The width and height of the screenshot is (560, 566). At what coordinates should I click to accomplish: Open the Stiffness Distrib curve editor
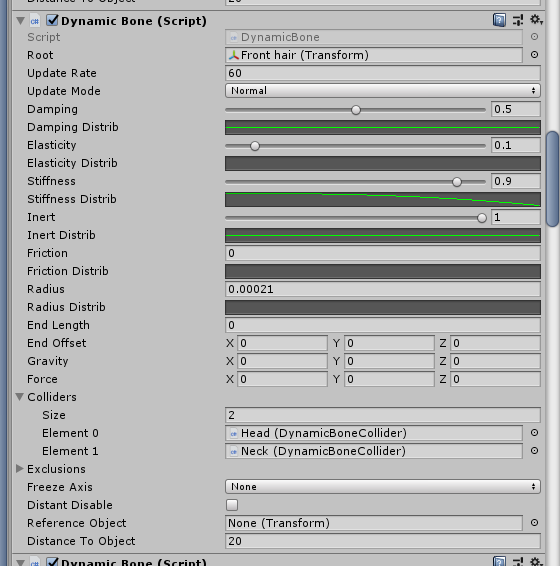pyautogui.click(x=383, y=199)
